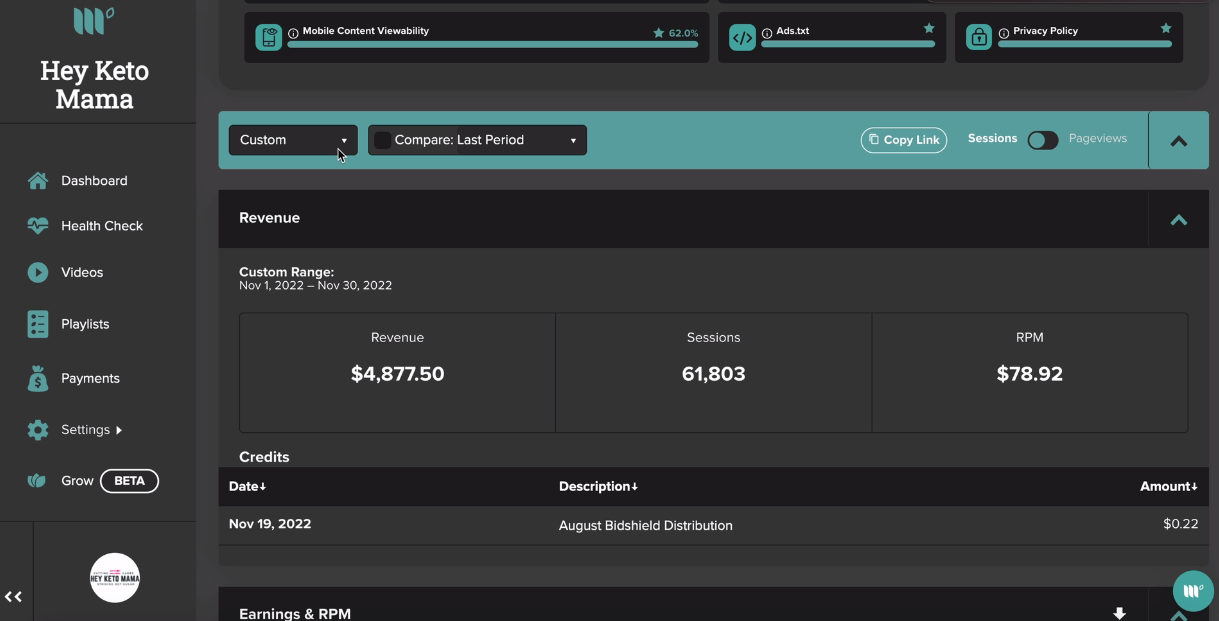Open the Custom date range dropdown
Screen dimensions: 1219x621
(293, 140)
